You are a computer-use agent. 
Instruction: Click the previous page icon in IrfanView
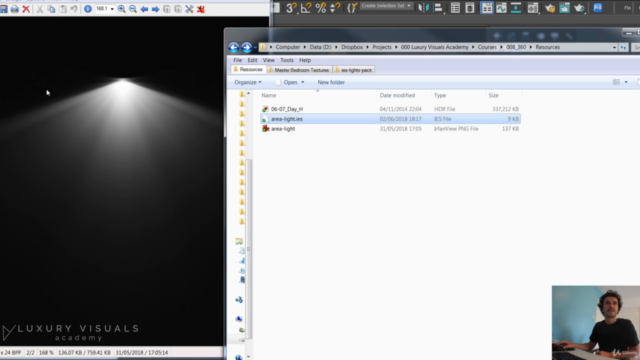(167, 9)
